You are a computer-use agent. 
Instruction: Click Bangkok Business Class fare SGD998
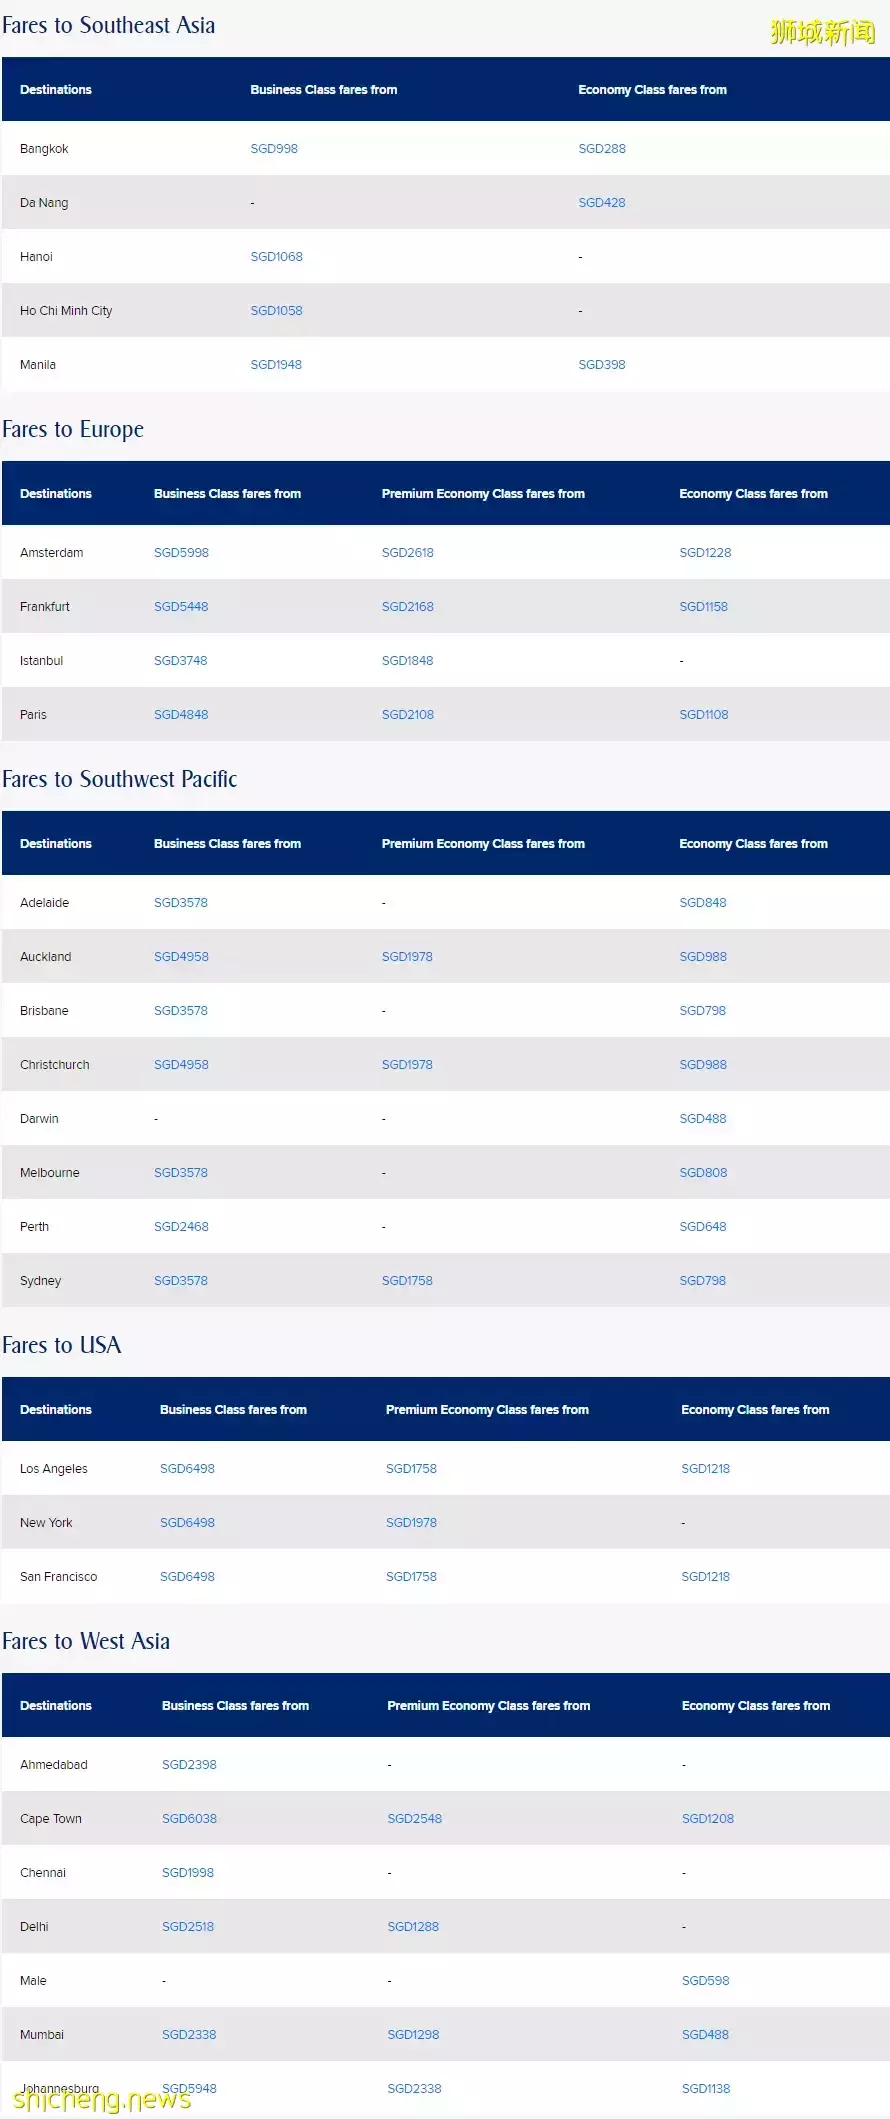(x=274, y=149)
